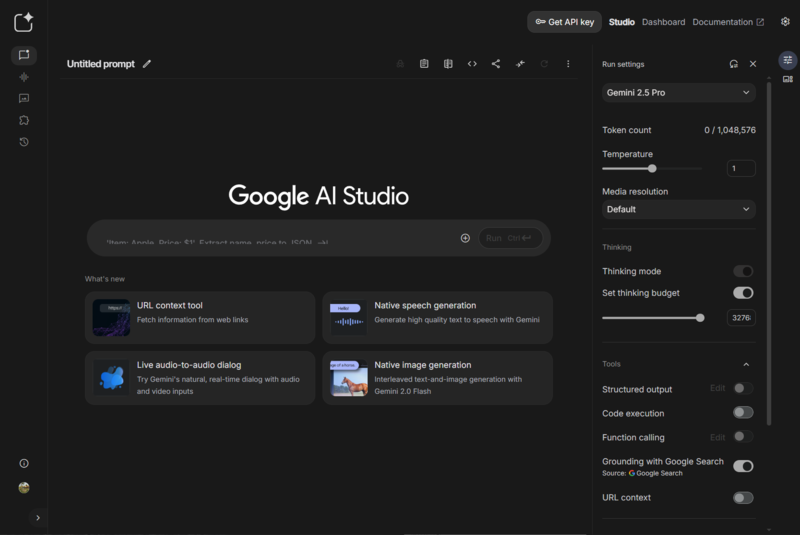Viewport: 800px width, 535px height.
Task: Open the prompt gallery icon below settings
Action: point(788,79)
